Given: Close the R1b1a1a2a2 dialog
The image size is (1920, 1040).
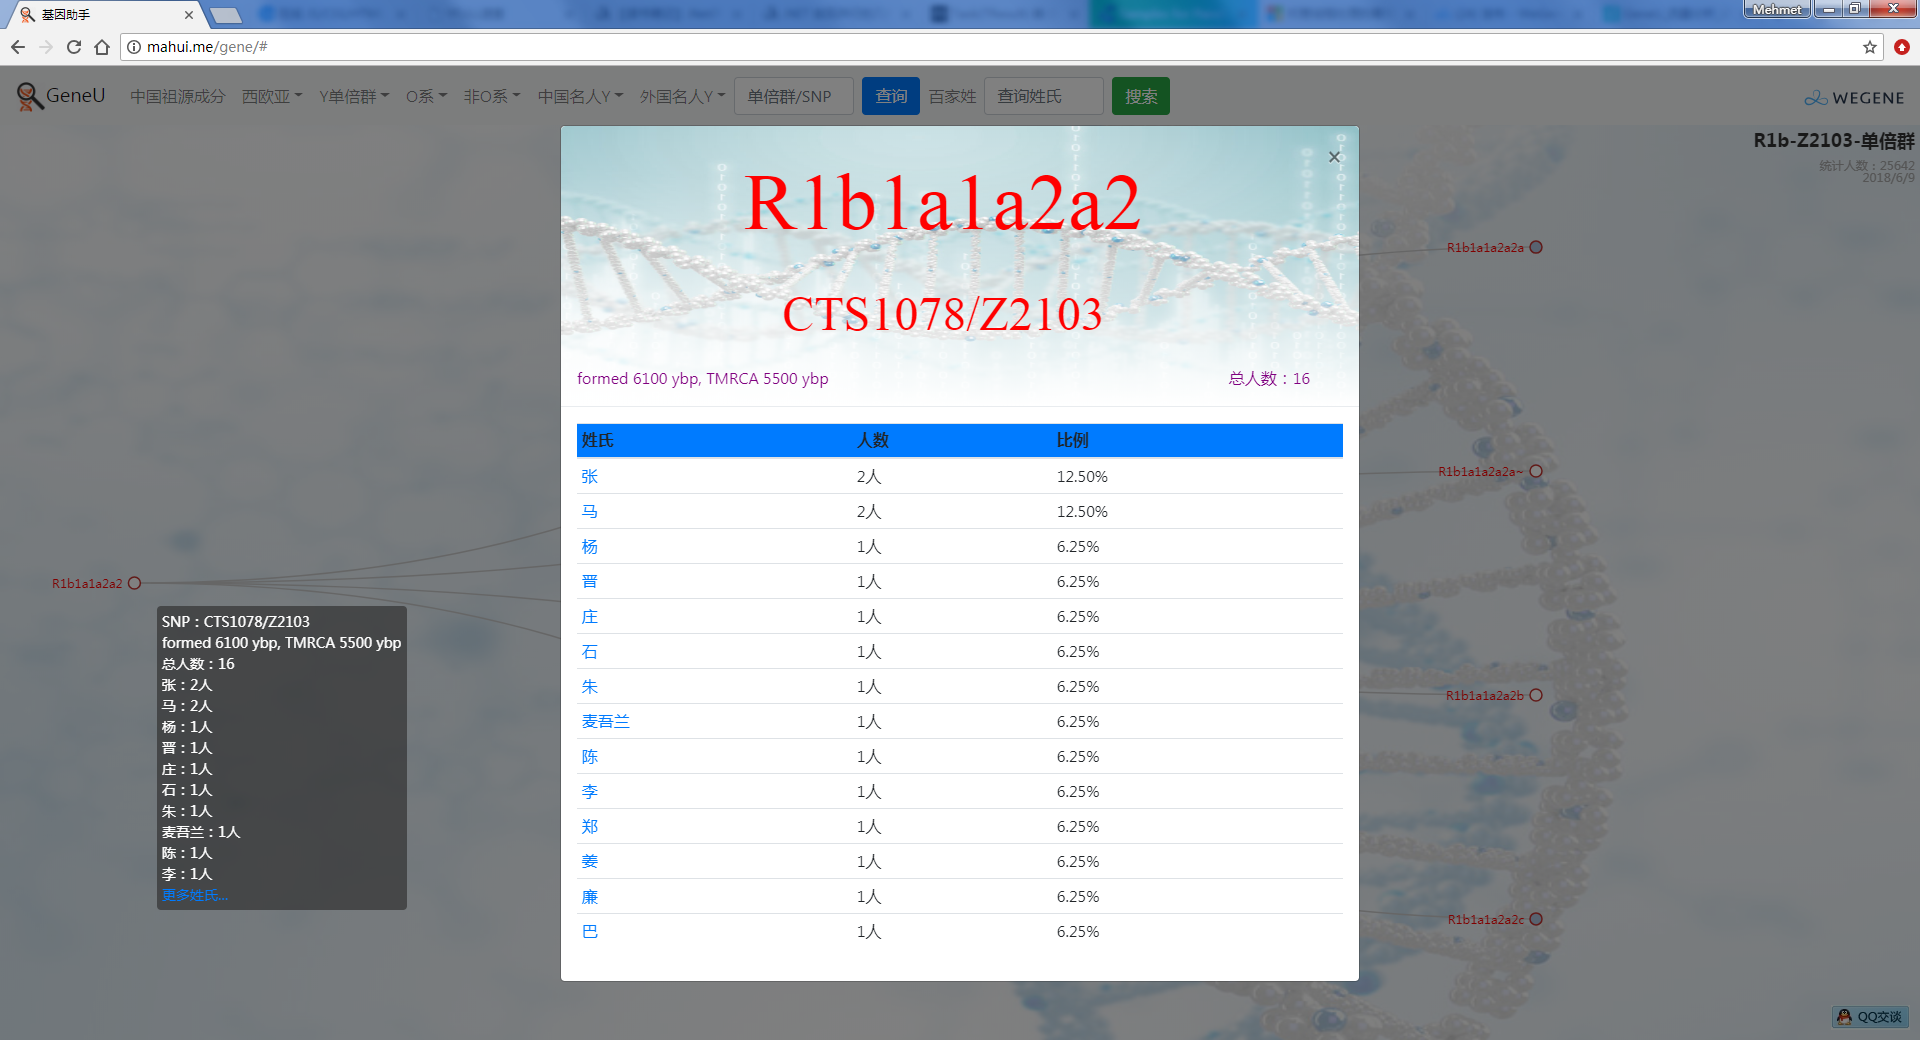Looking at the screenshot, I should (x=1334, y=157).
